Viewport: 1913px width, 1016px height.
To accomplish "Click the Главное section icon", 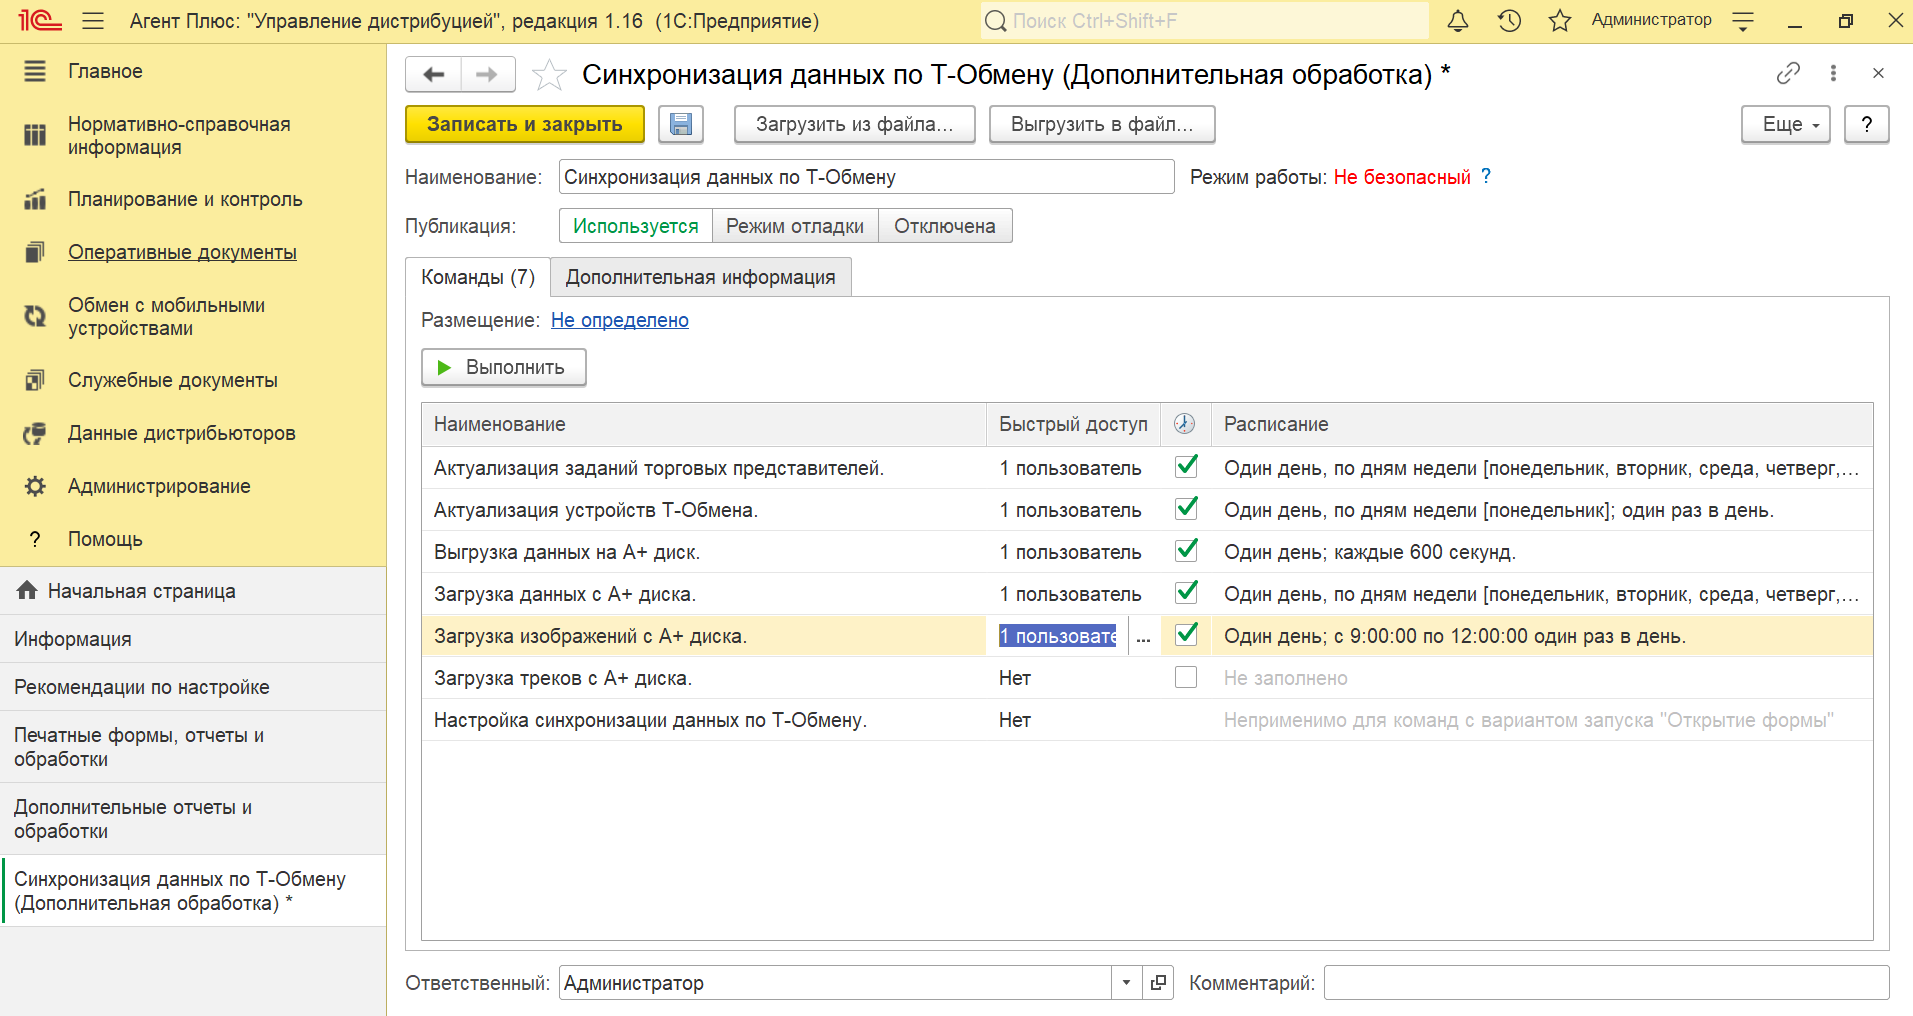I will (x=35, y=71).
